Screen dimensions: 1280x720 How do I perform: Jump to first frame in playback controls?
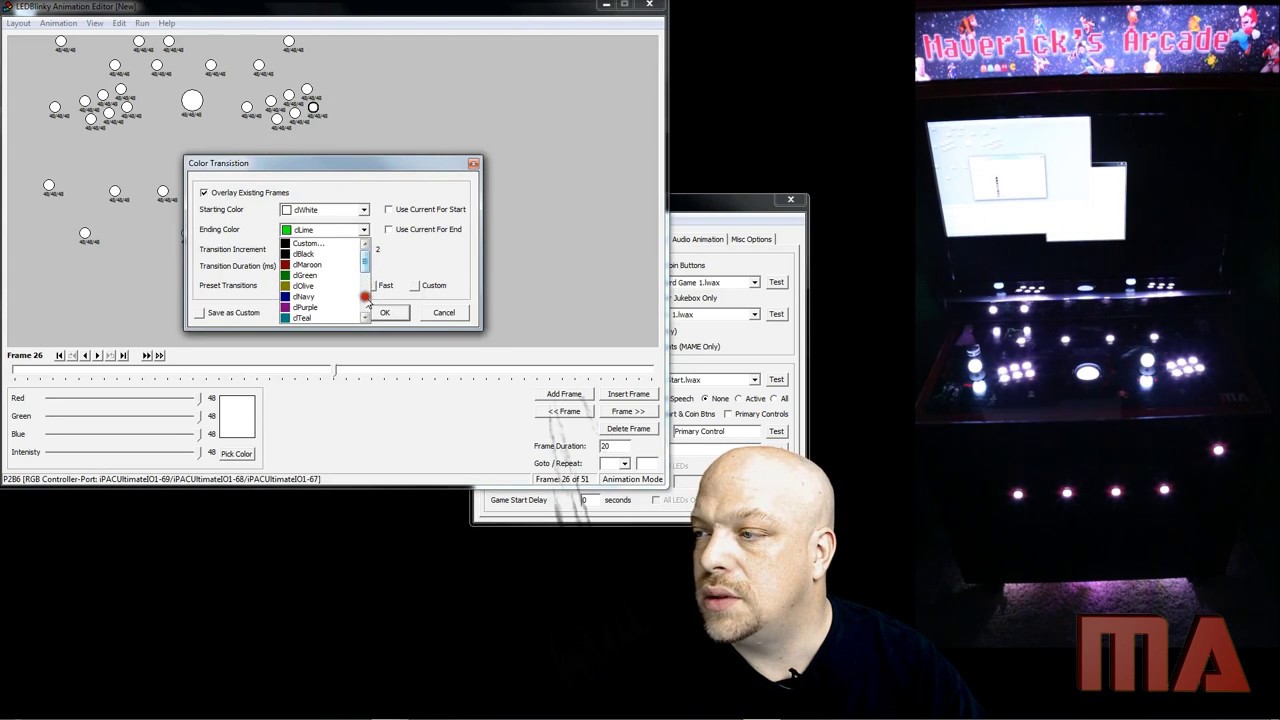(60, 355)
